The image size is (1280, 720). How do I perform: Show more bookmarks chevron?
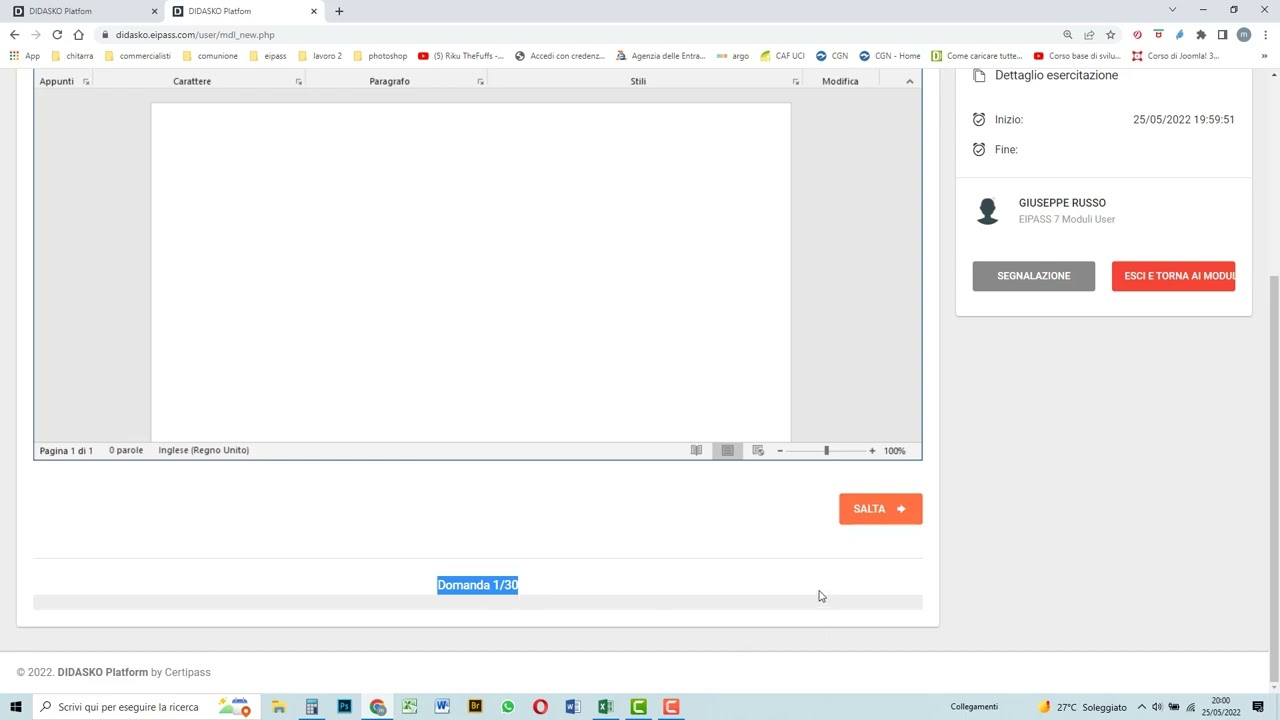pos(1264,56)
